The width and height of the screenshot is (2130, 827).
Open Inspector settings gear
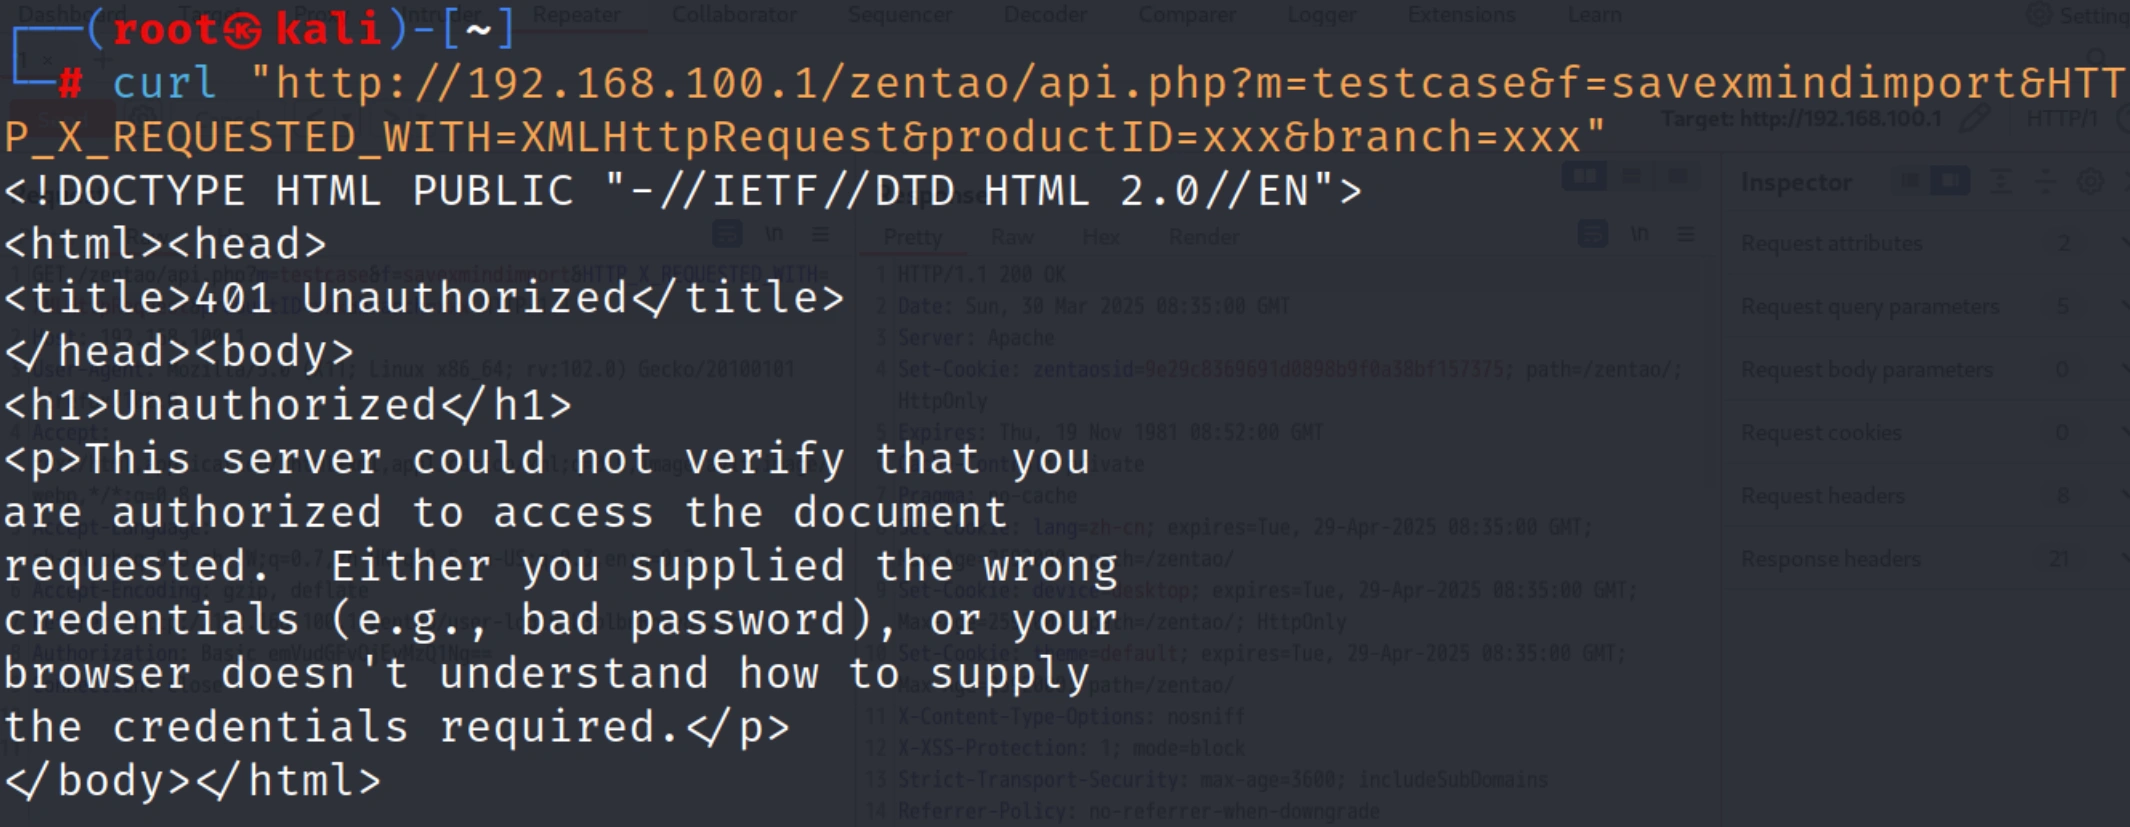[2090, 182]
